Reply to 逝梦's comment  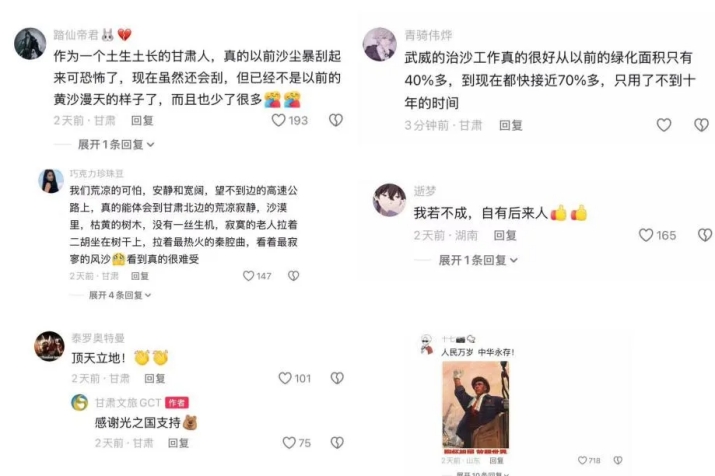tap(505, 235)
